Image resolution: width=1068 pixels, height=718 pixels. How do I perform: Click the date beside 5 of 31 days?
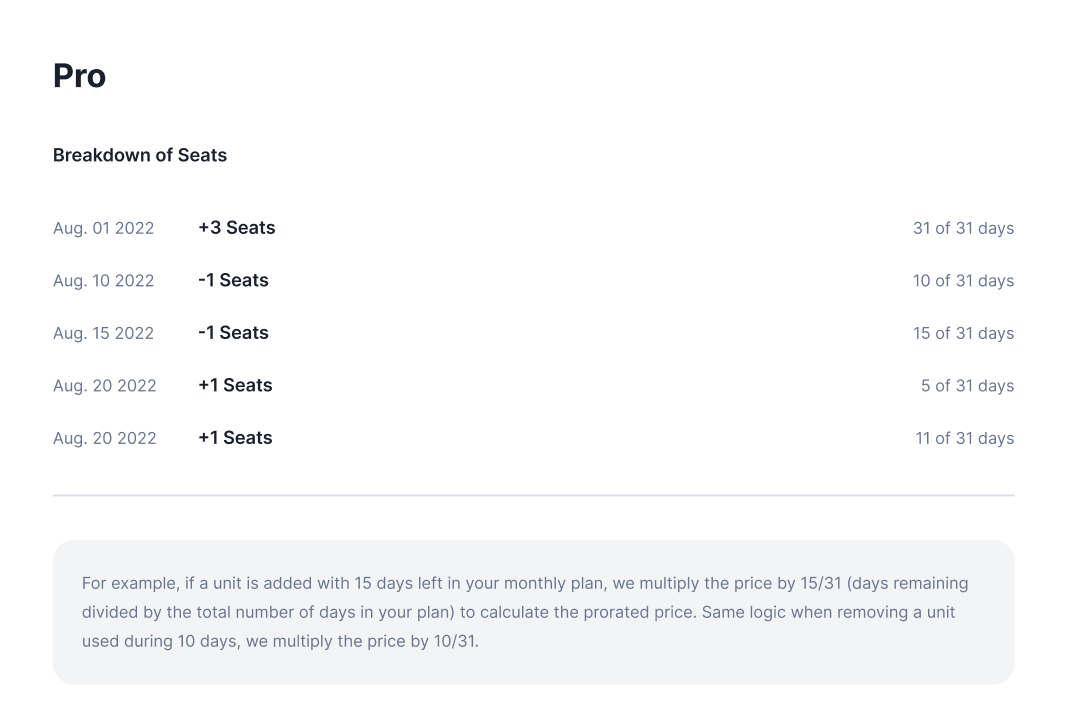pos(105,386)
